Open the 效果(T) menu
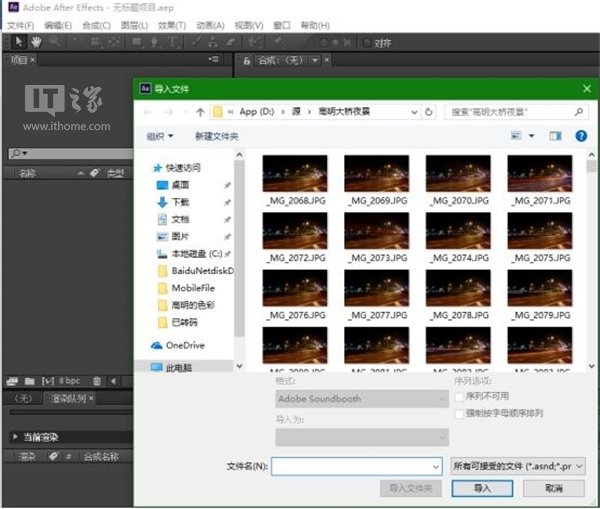The image size is (600, 509). pyautogui.click(x=172, y=26)
